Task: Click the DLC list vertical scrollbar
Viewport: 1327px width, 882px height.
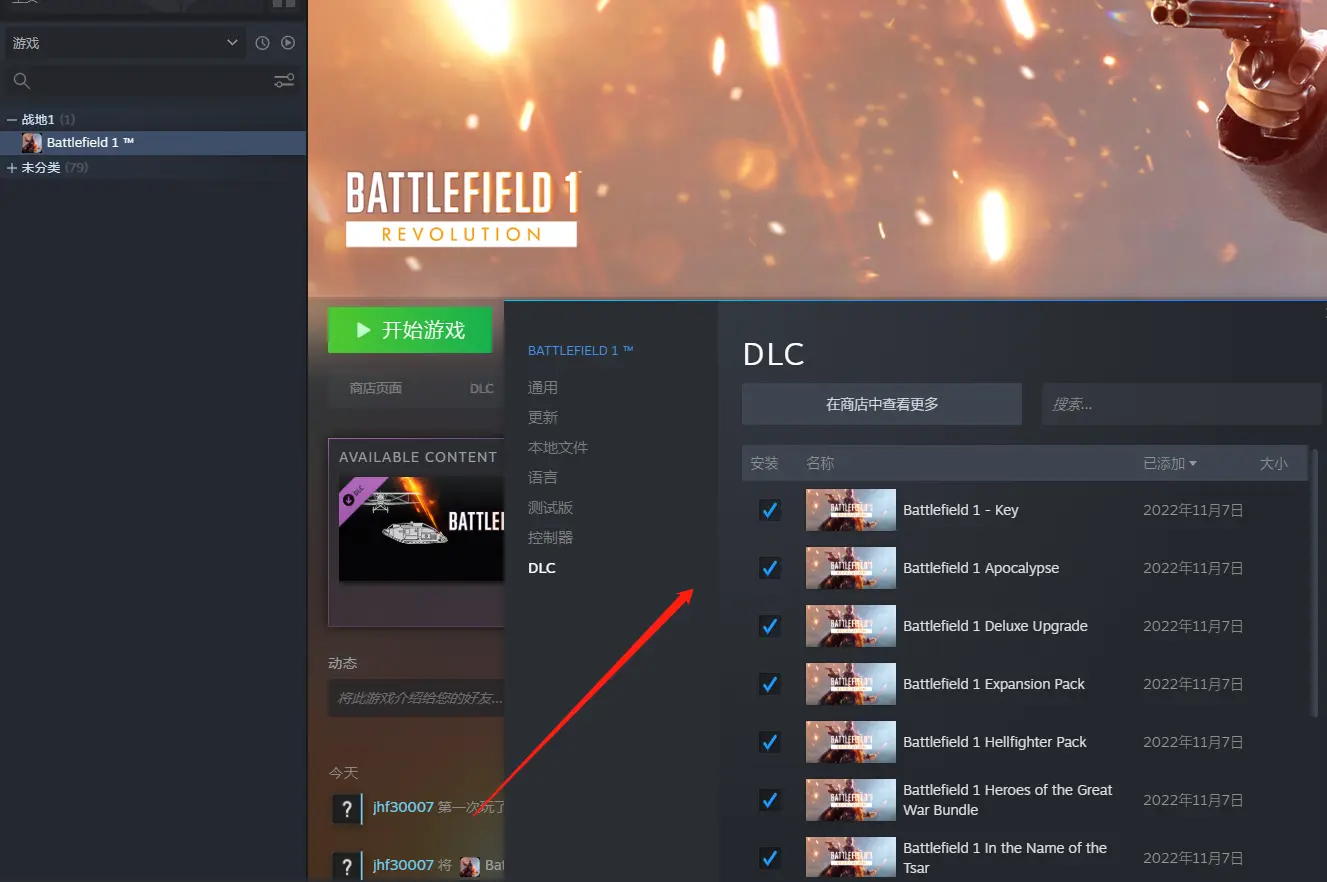Action: [x=1314, y=582]
